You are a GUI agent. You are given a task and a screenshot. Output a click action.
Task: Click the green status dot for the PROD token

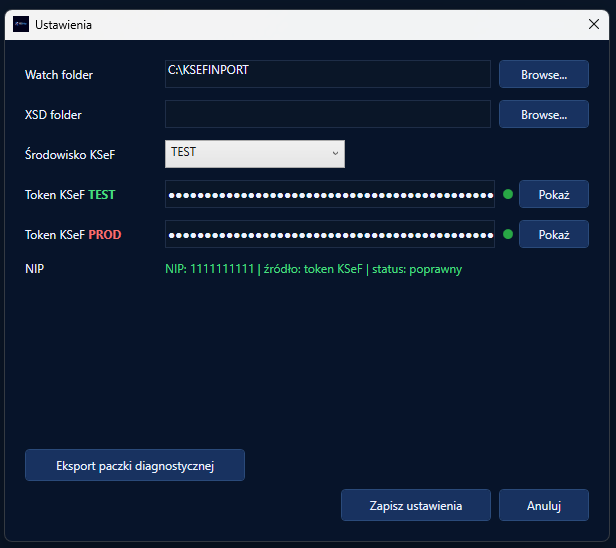pyautogui.click(x=507, y=234)
